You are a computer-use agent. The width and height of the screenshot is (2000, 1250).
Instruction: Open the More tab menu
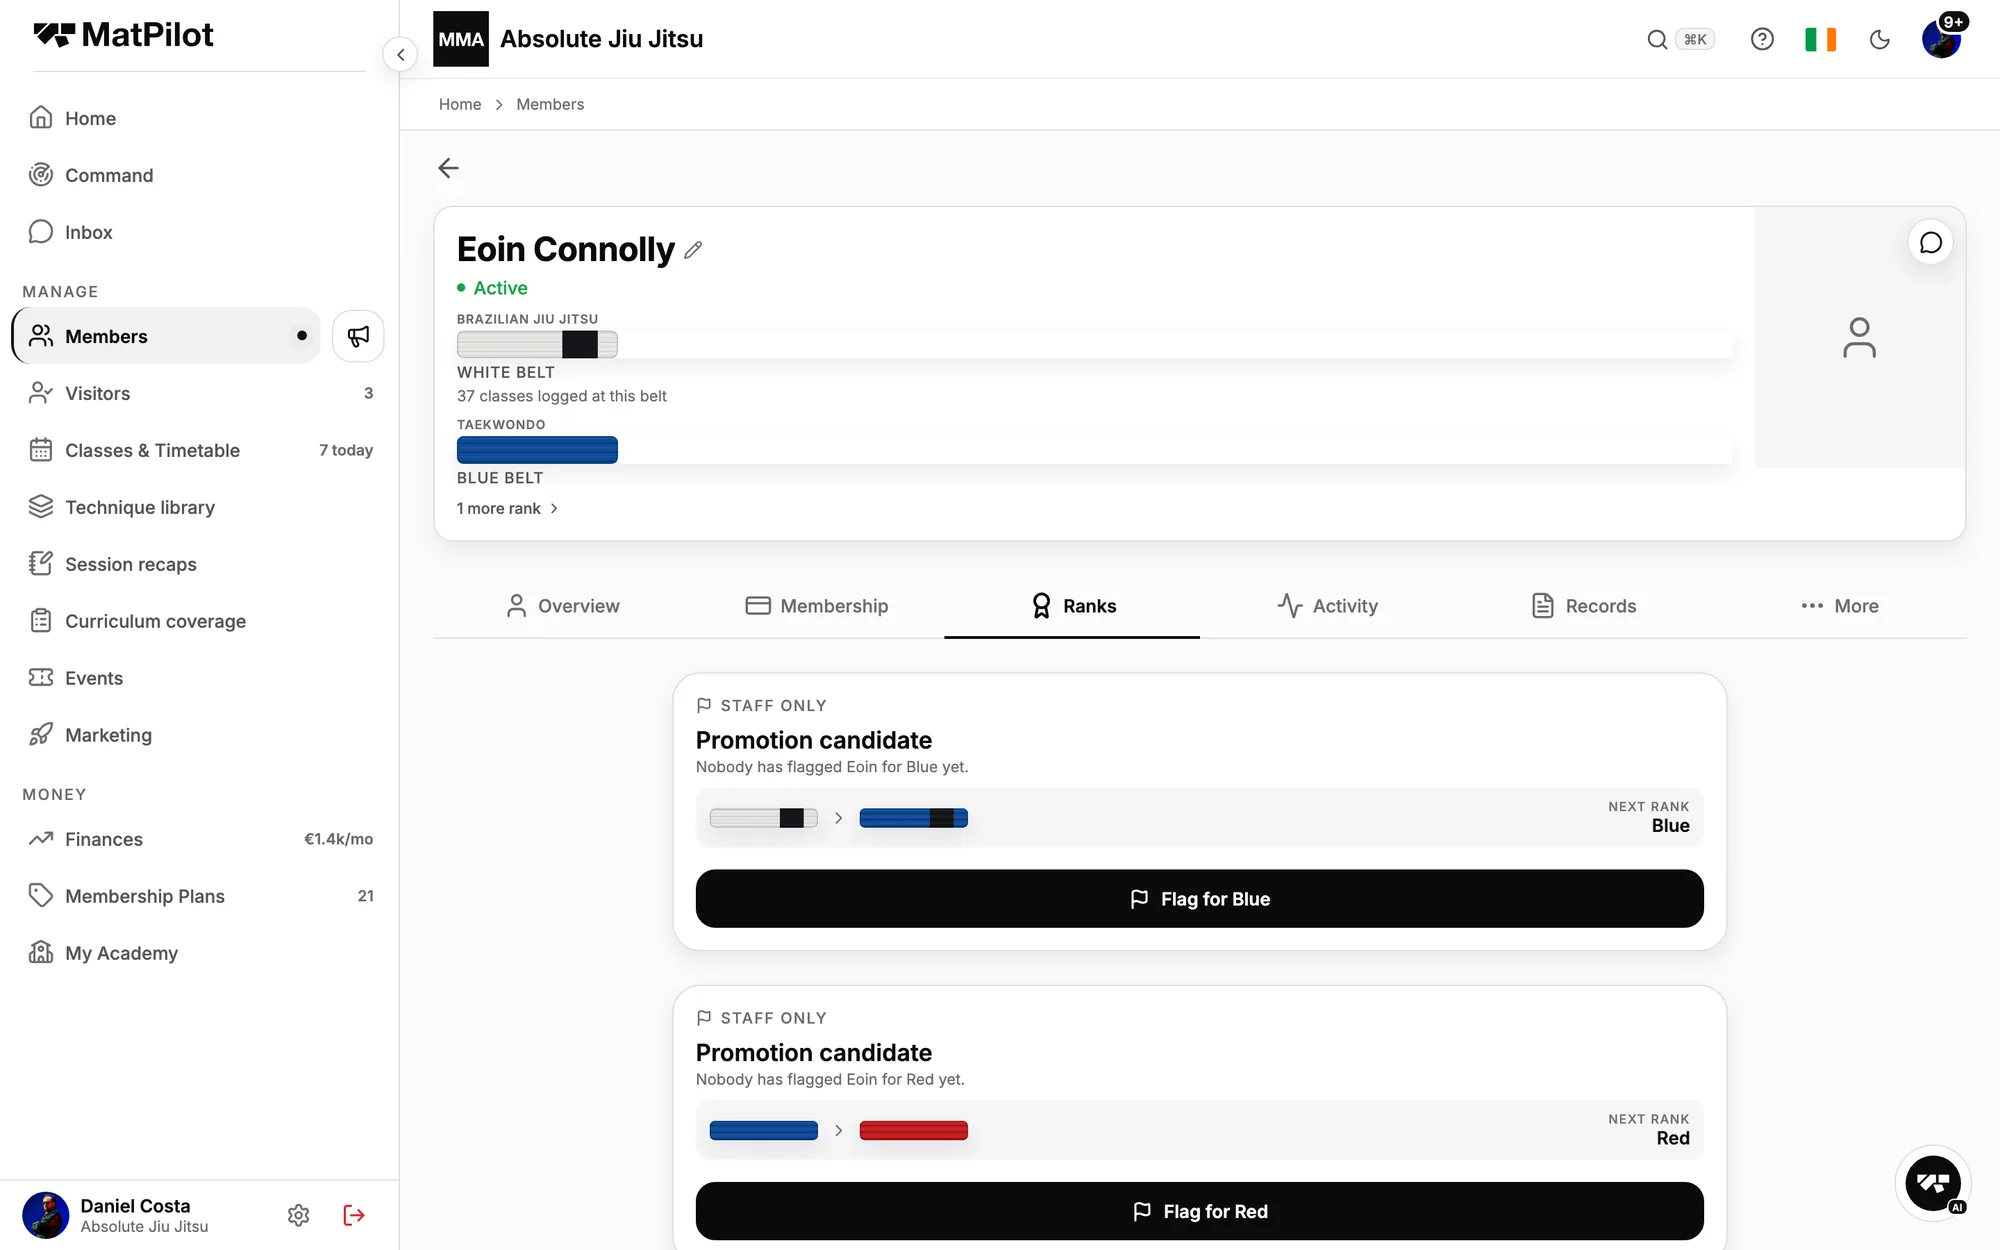coord(1839,606)
